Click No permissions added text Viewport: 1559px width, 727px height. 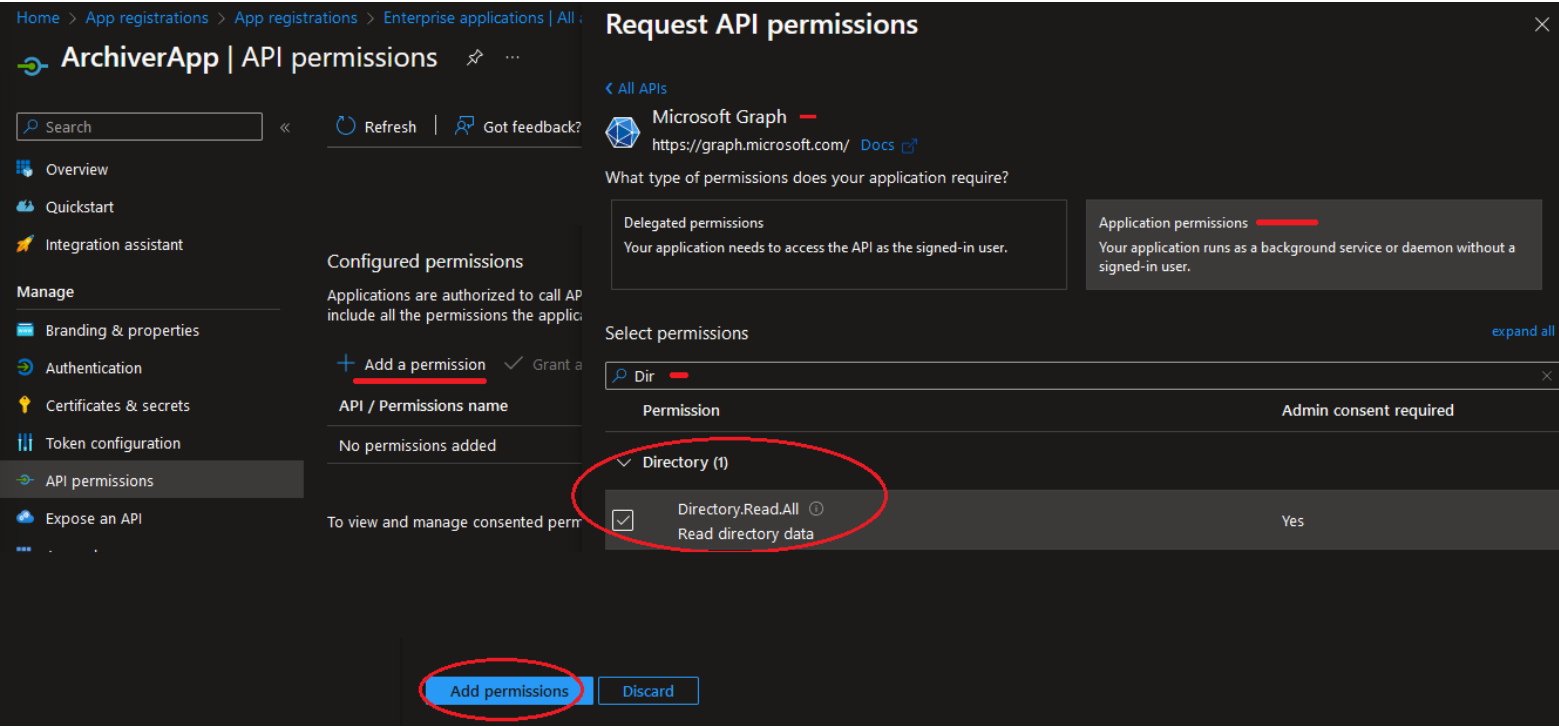click(417, 445)
